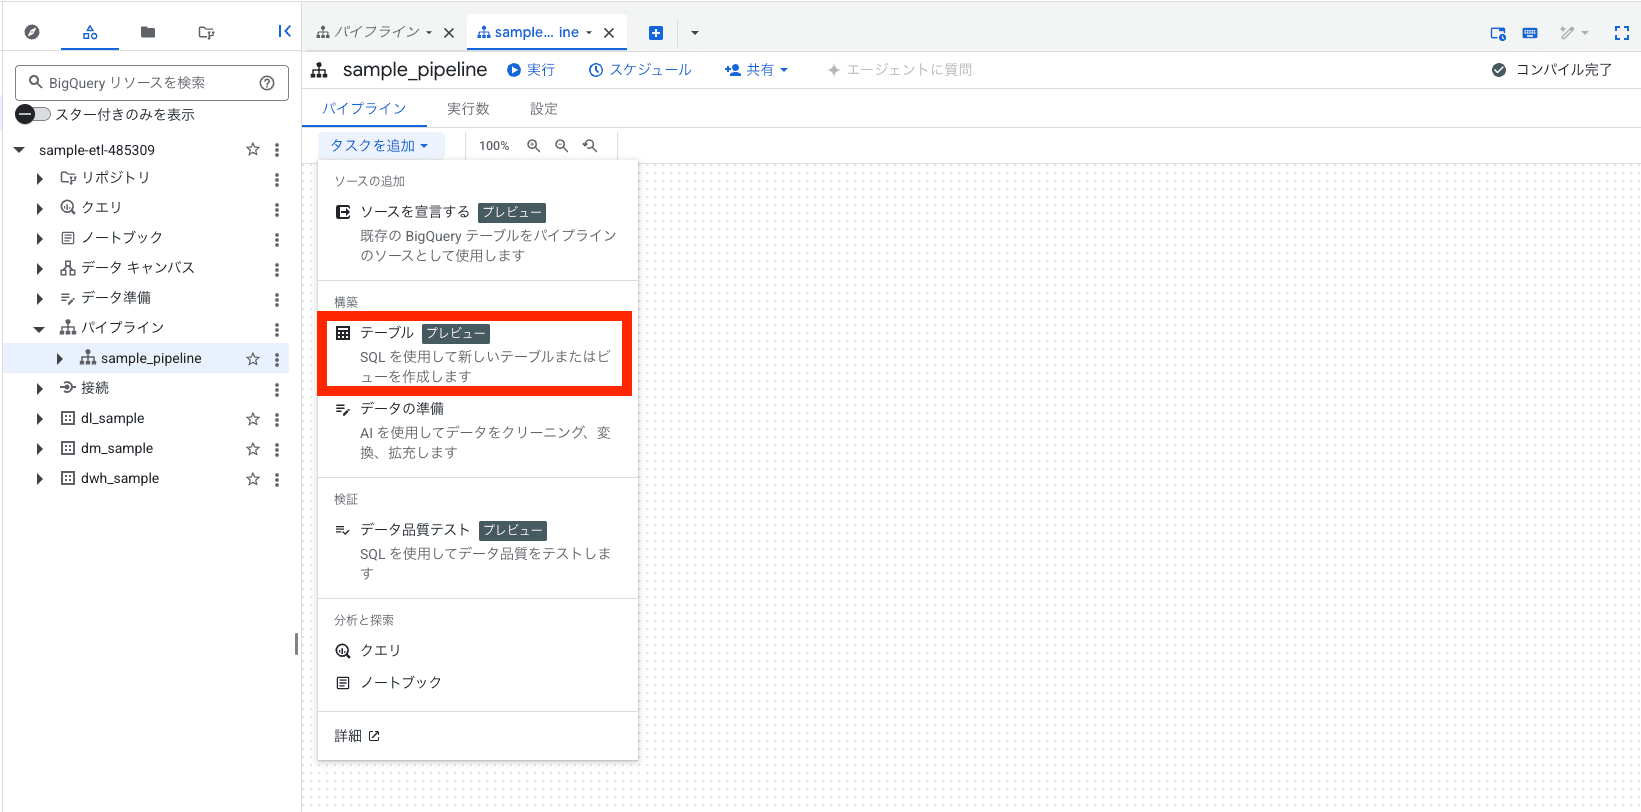Image resolution: width=1641 pixels, height=812 pixels.
Task: Open more options for dwh_sample
Action: 277,479
